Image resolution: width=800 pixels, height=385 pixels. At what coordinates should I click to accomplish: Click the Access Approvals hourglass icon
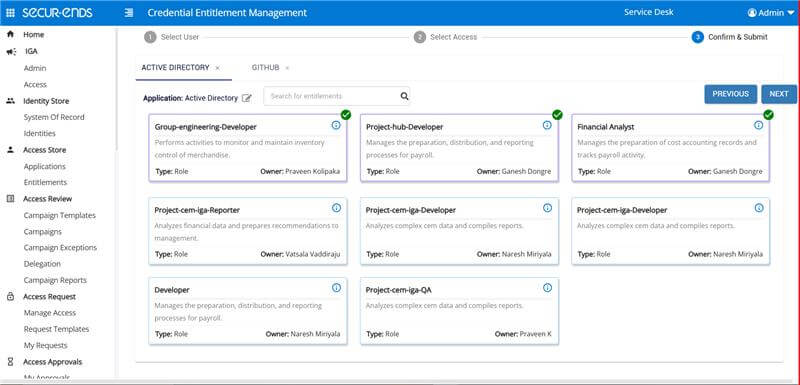pyautogui.click(x=10, y=362)
